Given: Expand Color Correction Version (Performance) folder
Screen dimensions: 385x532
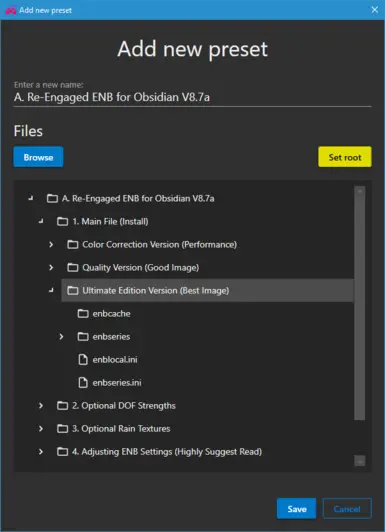Looking at the screenshot, I should (51, 245).
